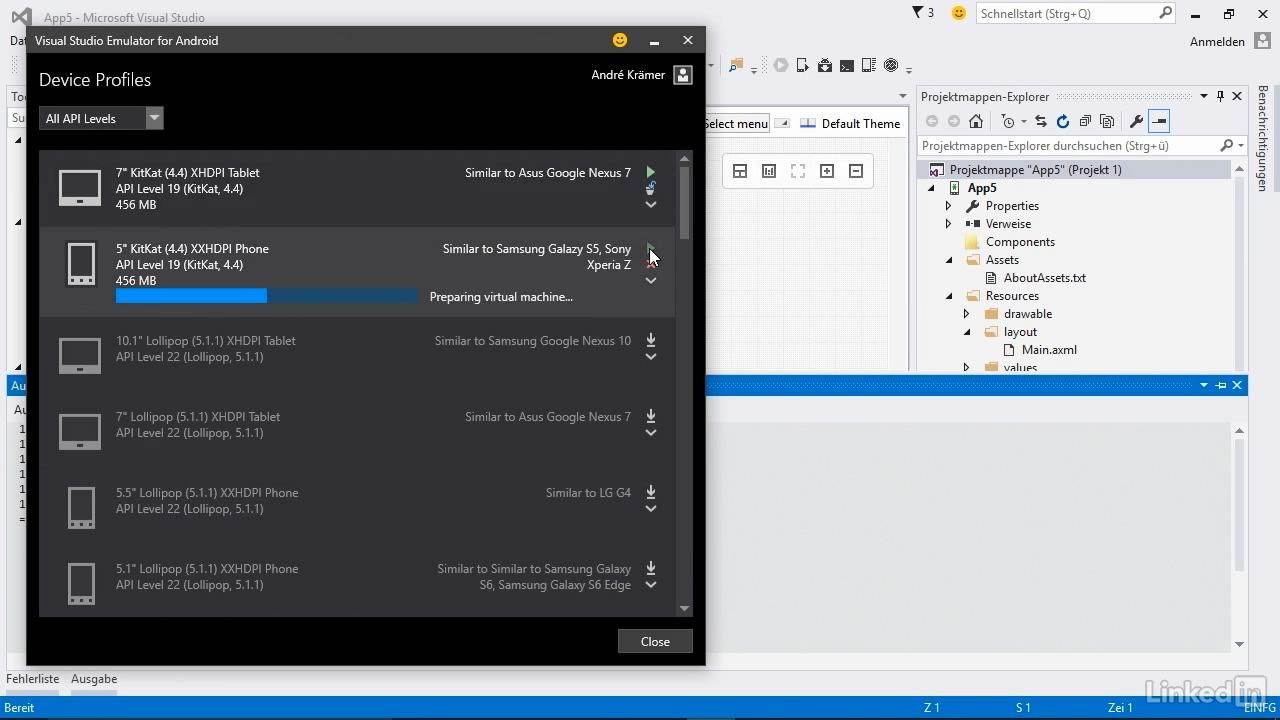Expand details of the 10.1" Lollipop tablet
Viewport: 1280px width, 720px height.
click(651, 357)
